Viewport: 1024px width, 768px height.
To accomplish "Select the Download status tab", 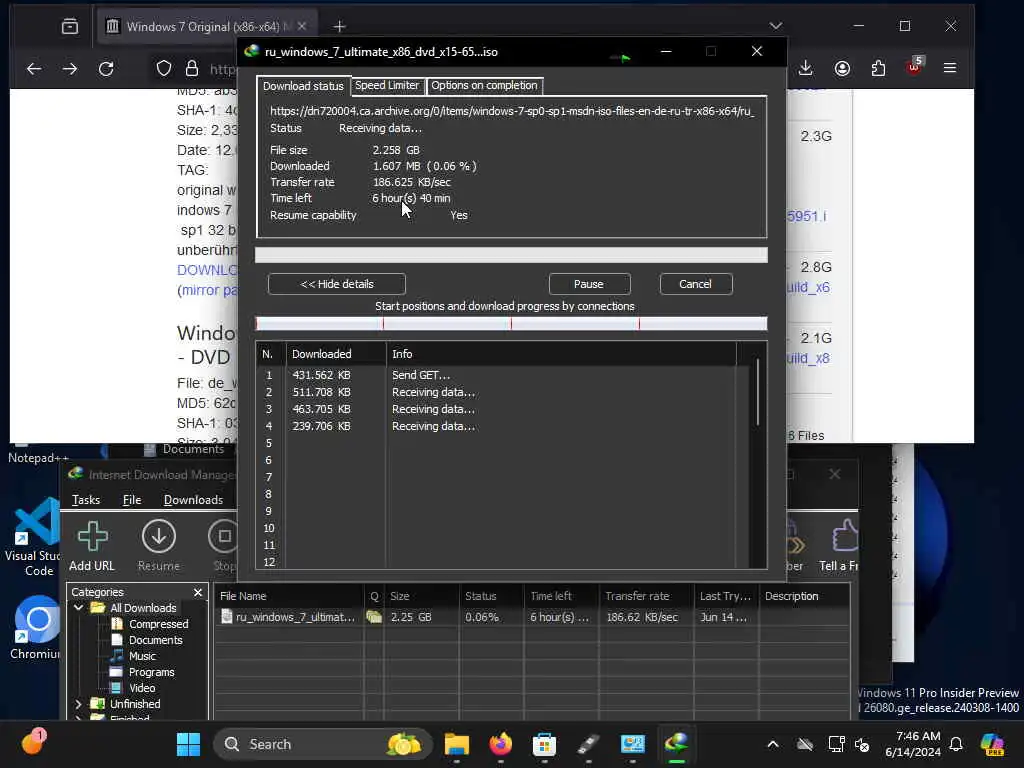I will pos(303,86).
